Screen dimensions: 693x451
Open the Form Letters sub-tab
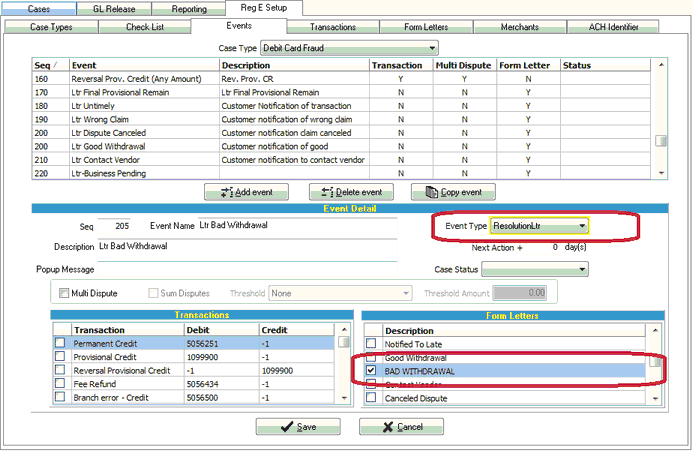426,27
